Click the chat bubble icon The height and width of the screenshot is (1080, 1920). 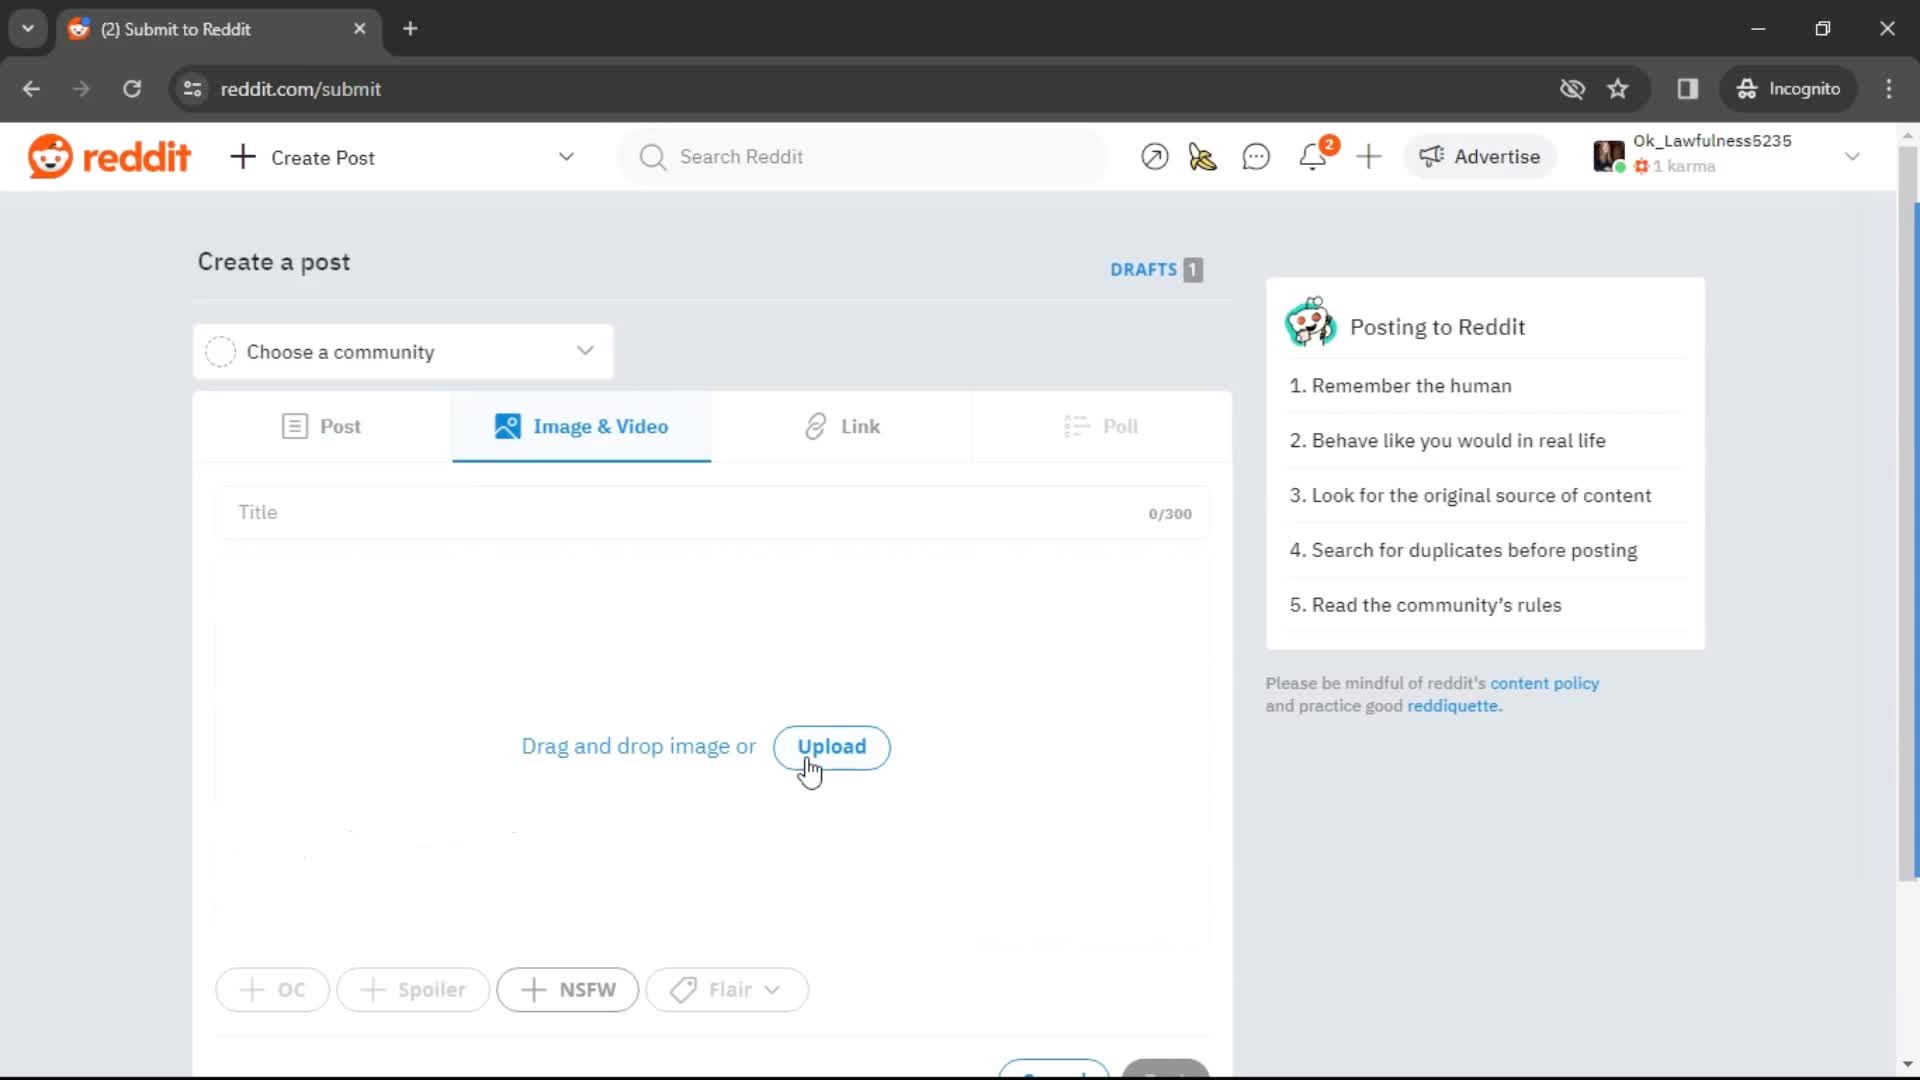tap(1255, 157)
